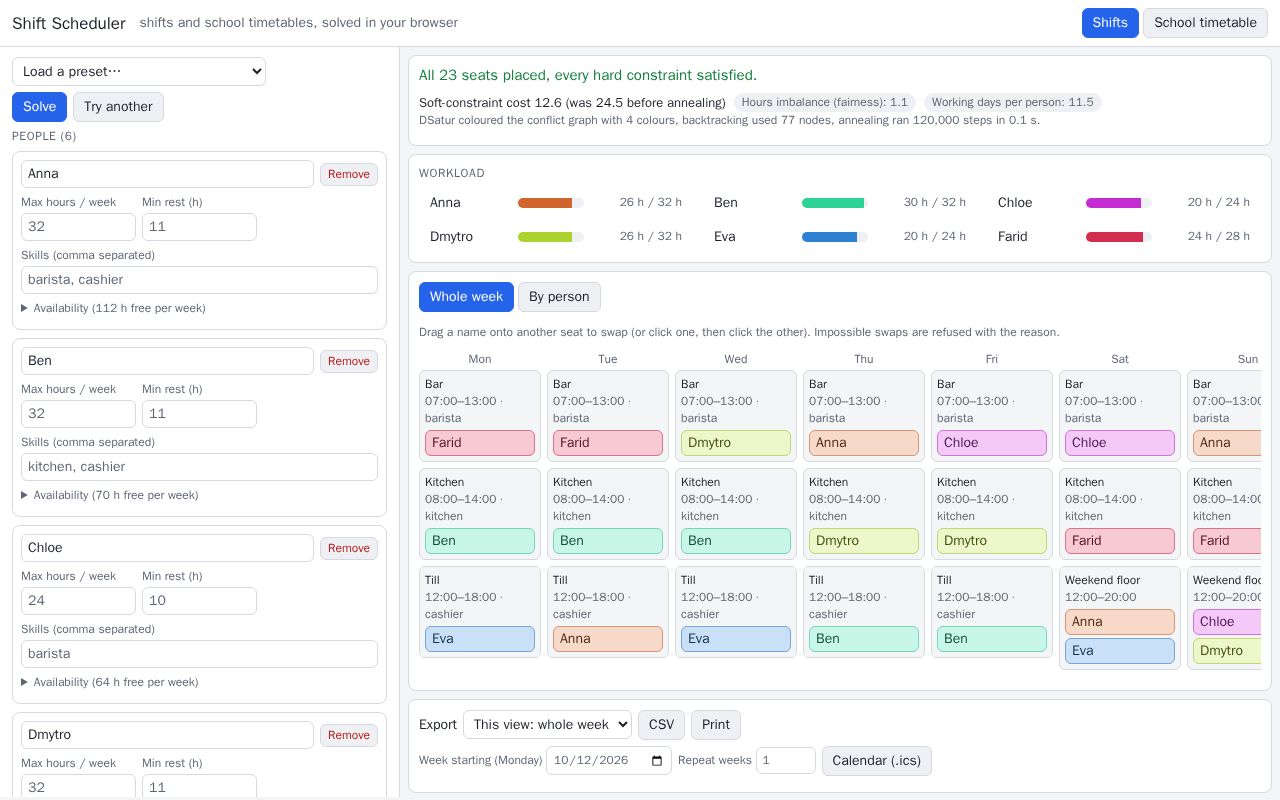Select Anna in Tuesday's Till shift

[x=608, y=639]
